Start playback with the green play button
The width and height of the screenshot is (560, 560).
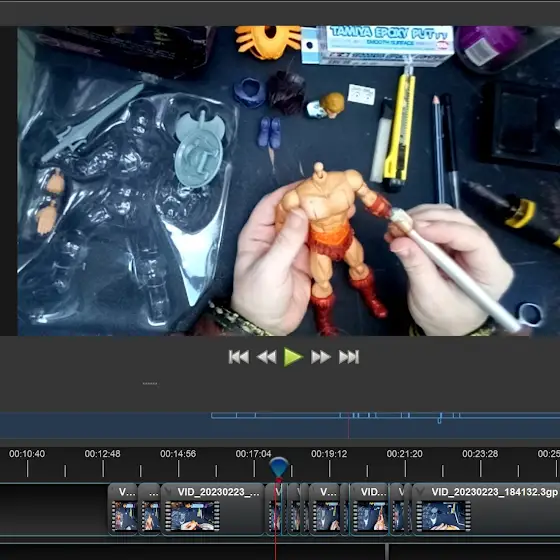(293, 357)
